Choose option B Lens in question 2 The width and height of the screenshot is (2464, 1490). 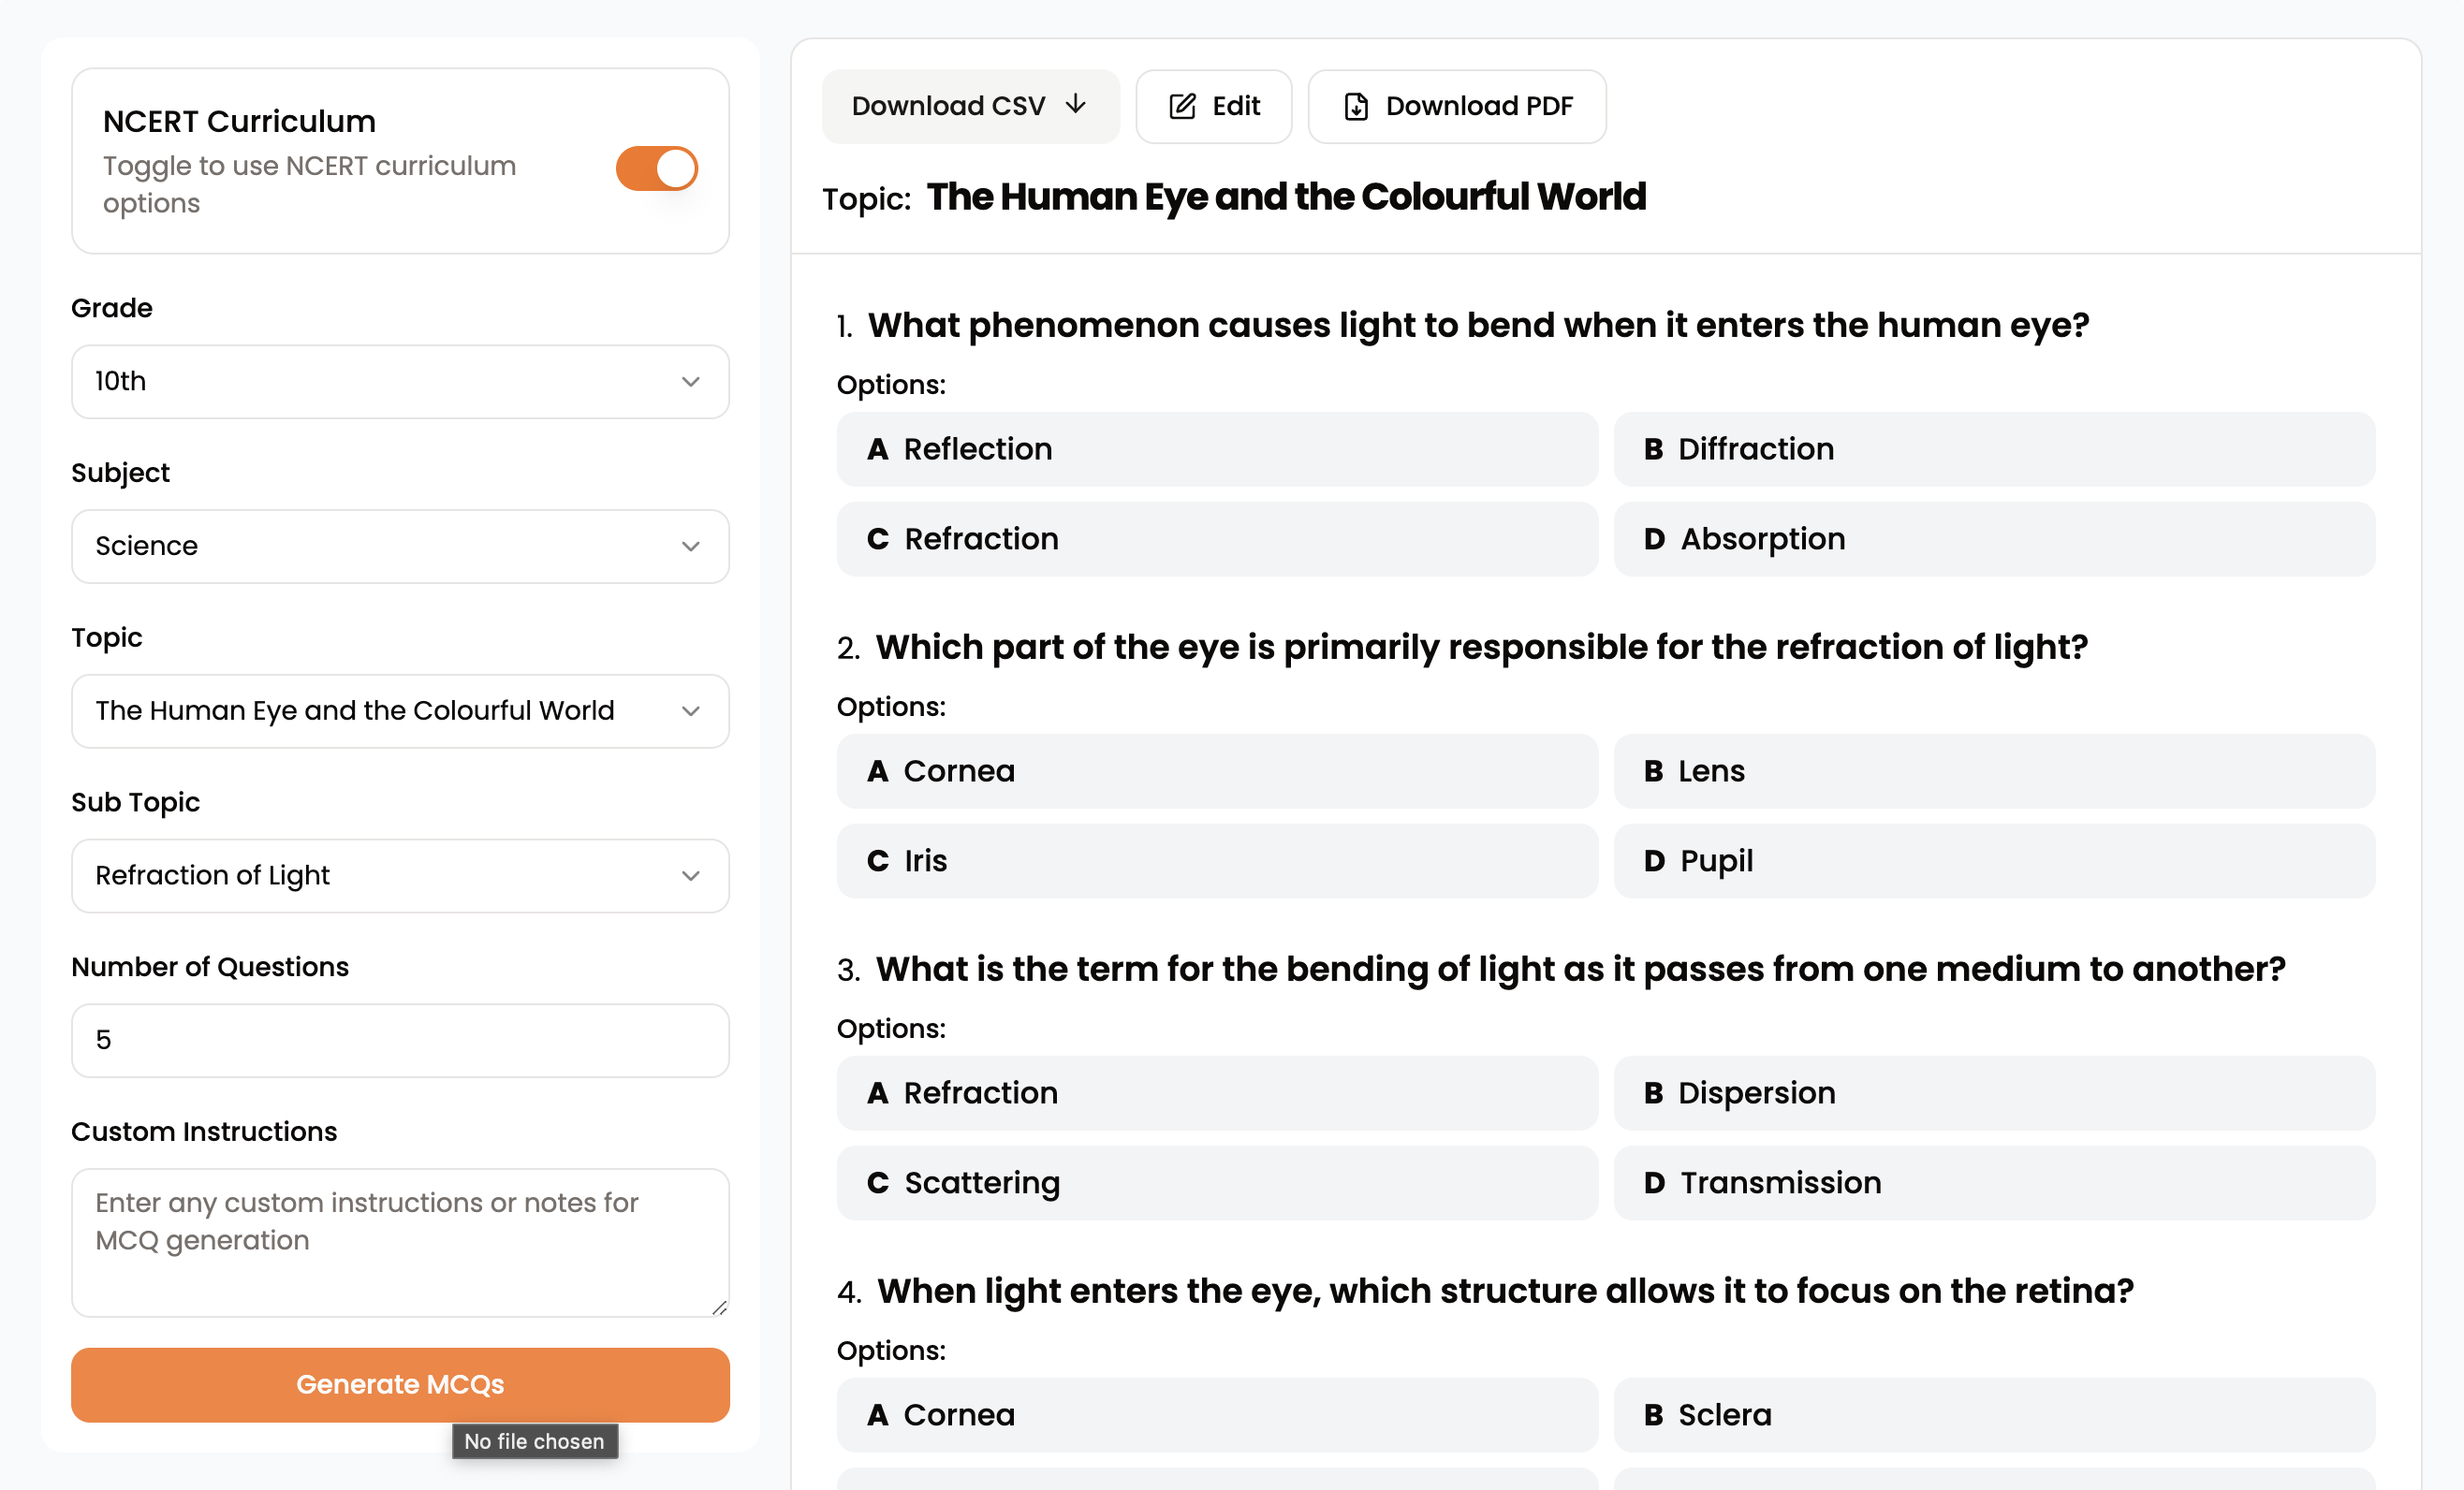tap(1994, 771)
